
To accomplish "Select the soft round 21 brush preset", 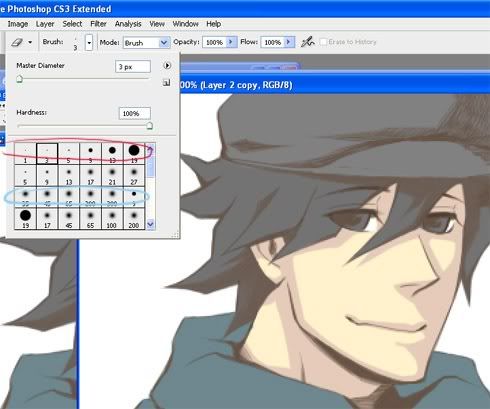I will [x=112, y=175].
